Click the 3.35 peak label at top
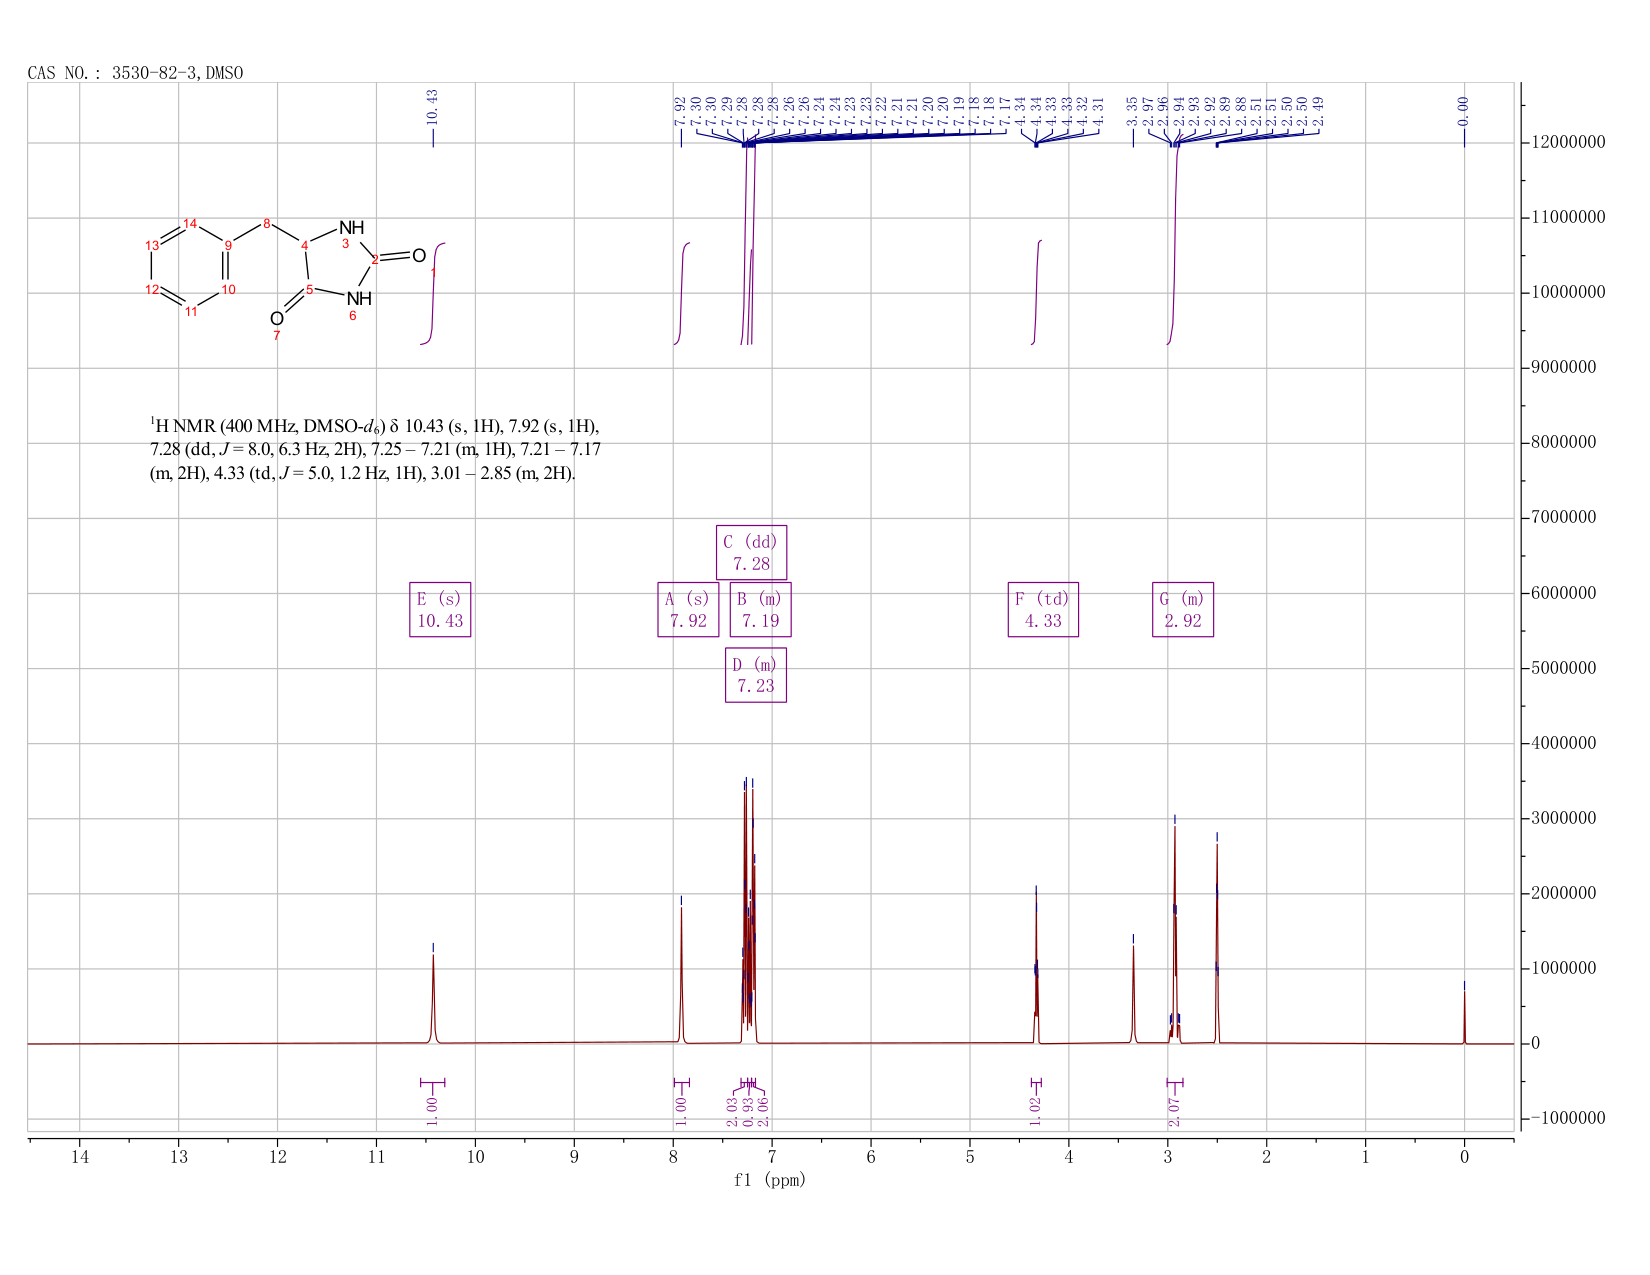Image resolution: width=1650 pixels, height=1275 pixels. 1133,111
